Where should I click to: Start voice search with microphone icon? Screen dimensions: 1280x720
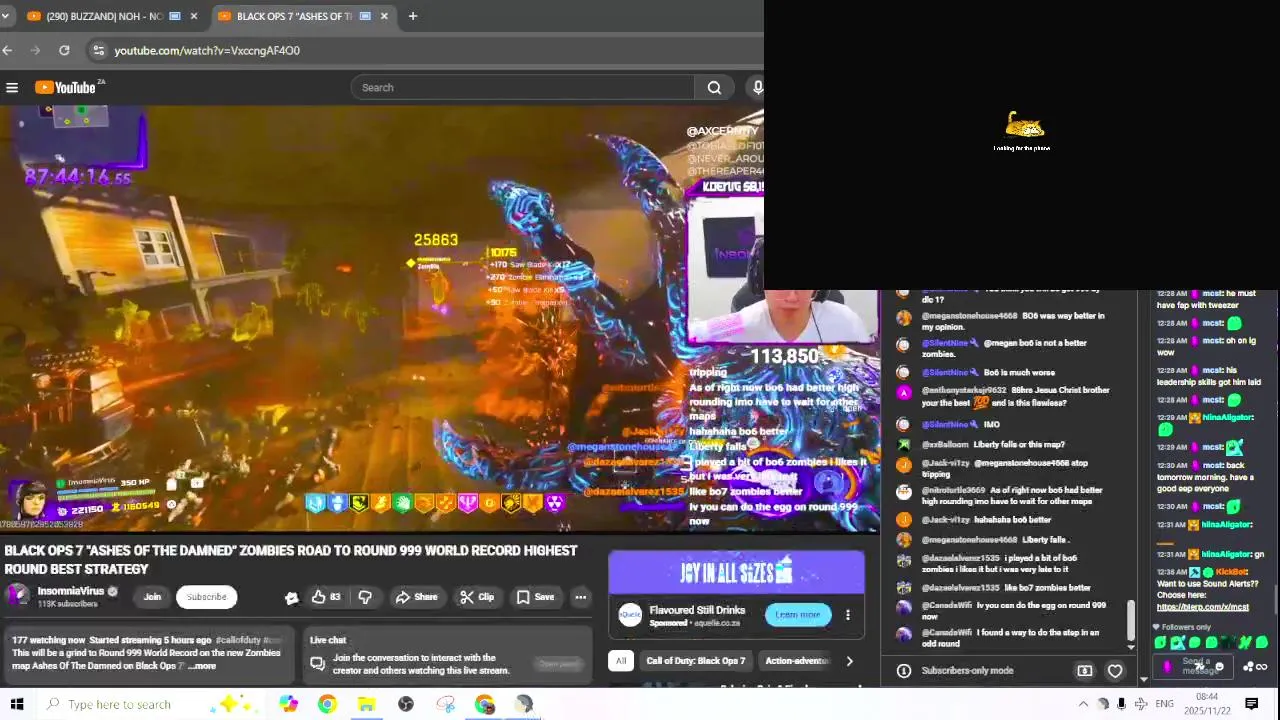[x=757, y=87]
